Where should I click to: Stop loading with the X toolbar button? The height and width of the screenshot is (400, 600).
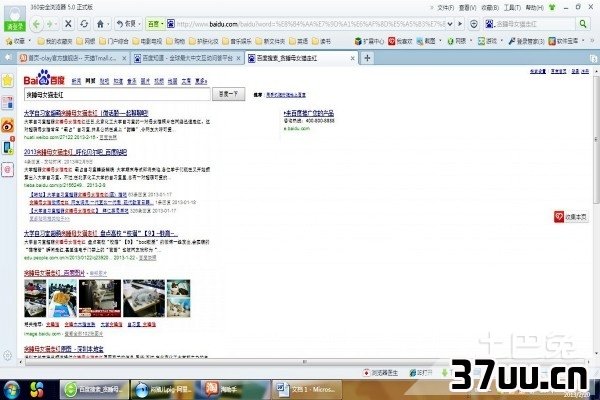tap(68, 24)
